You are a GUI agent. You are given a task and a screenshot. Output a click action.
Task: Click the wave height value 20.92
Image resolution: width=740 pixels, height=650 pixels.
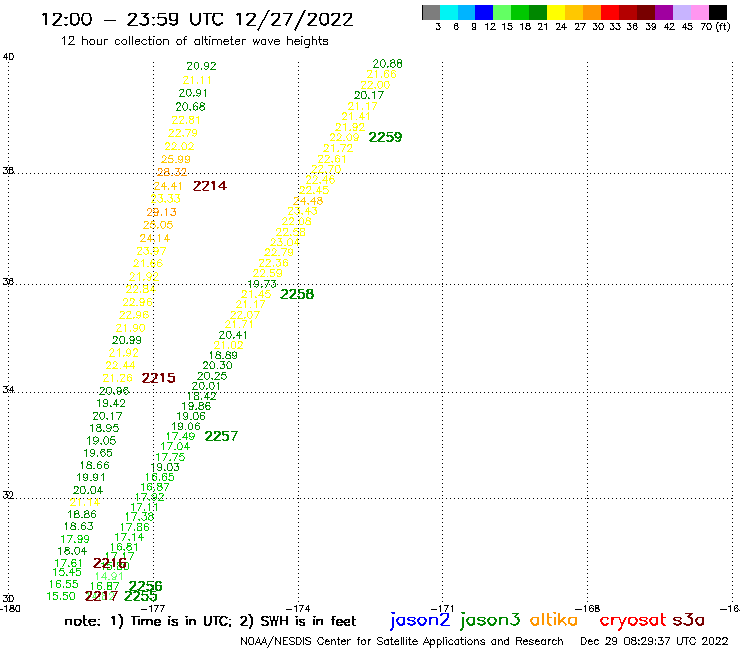coord(202,66)
